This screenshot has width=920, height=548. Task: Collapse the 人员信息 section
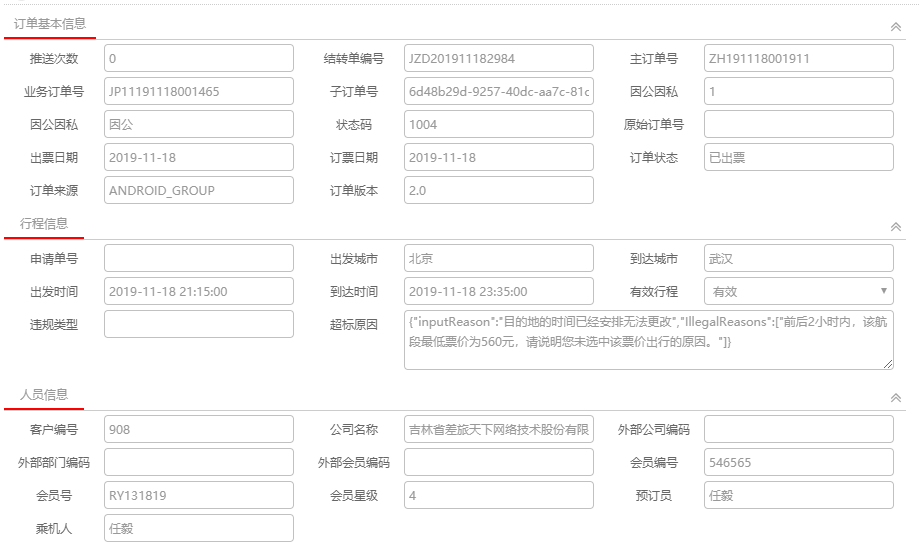pyautogui.click(x=895, y=397)
